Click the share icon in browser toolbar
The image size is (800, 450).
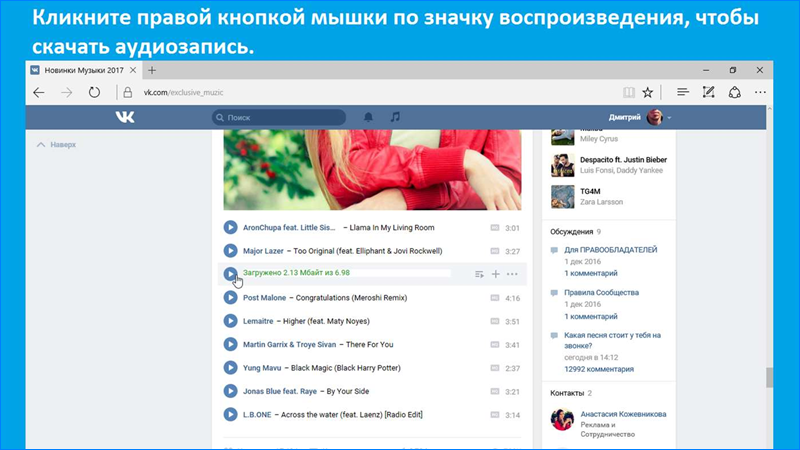click(x=735, y=92)
